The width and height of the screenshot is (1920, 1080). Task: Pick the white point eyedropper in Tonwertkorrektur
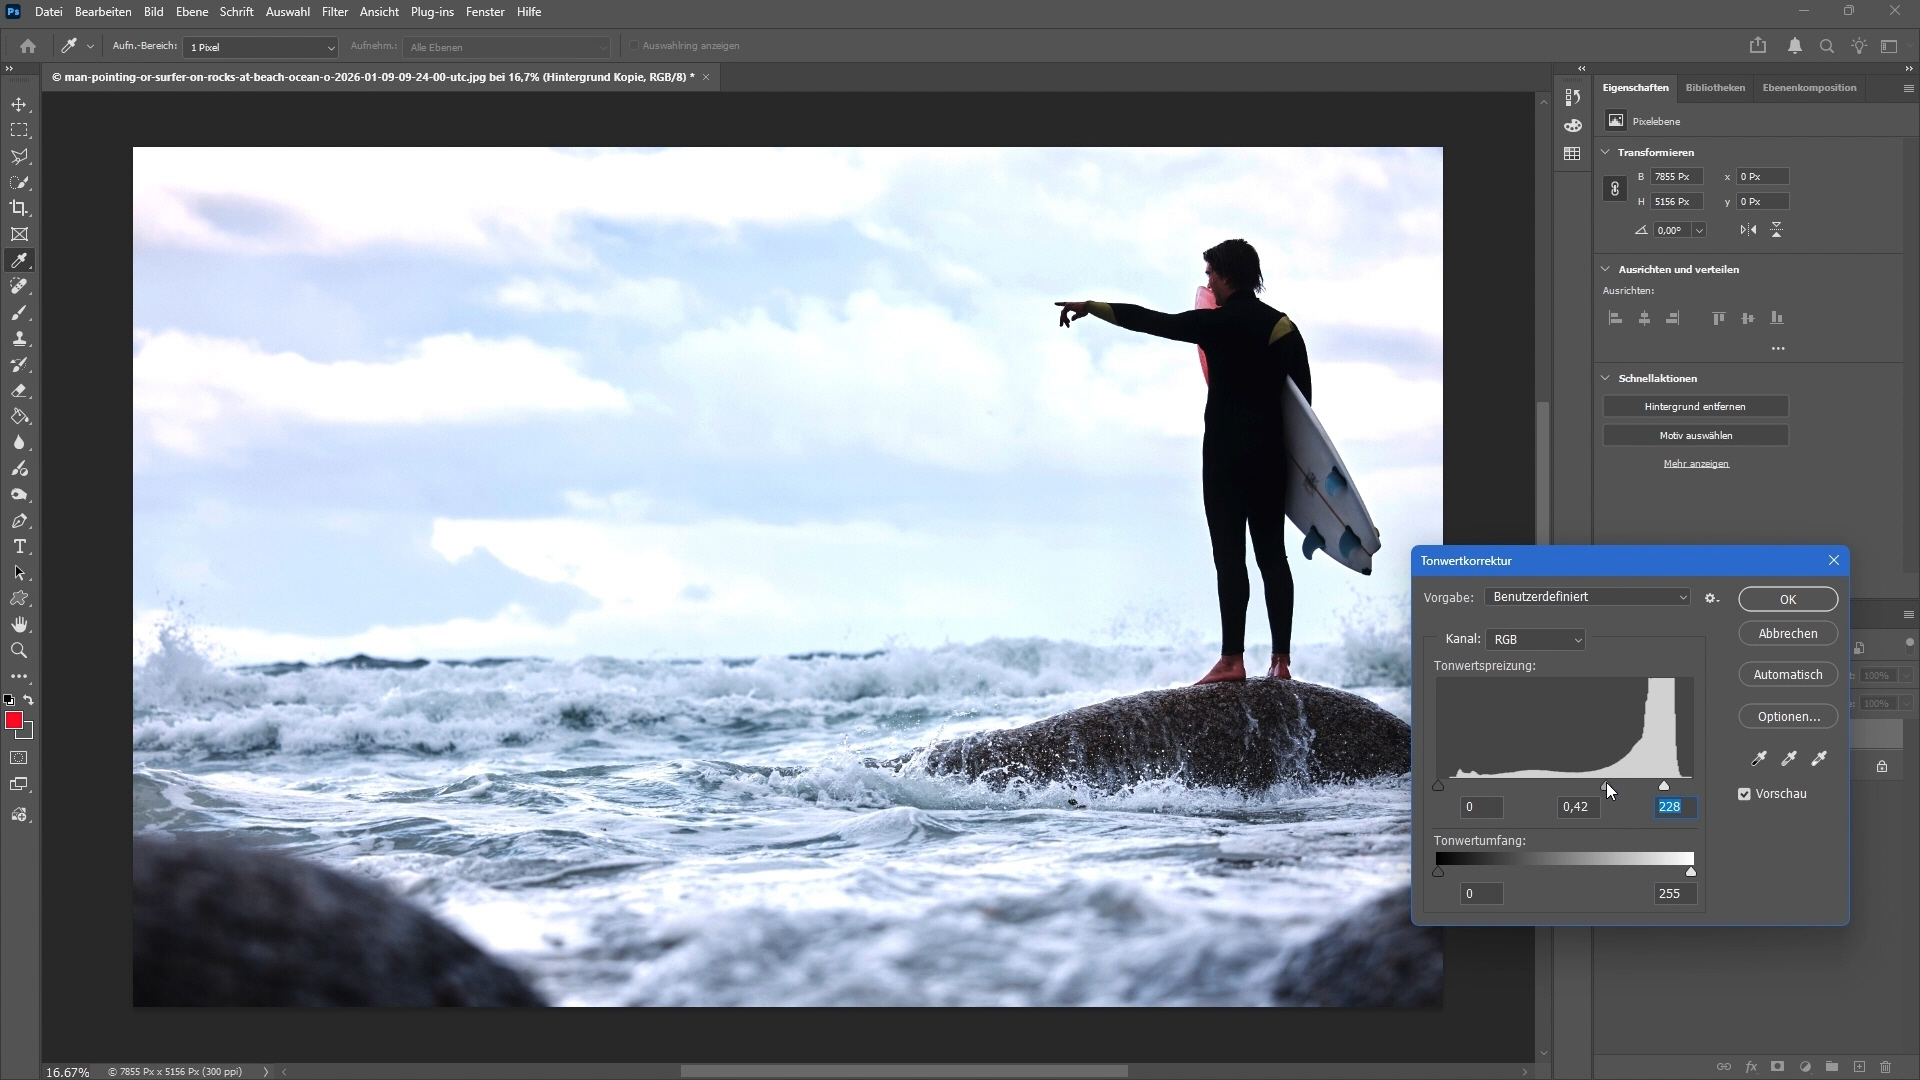1819,759
